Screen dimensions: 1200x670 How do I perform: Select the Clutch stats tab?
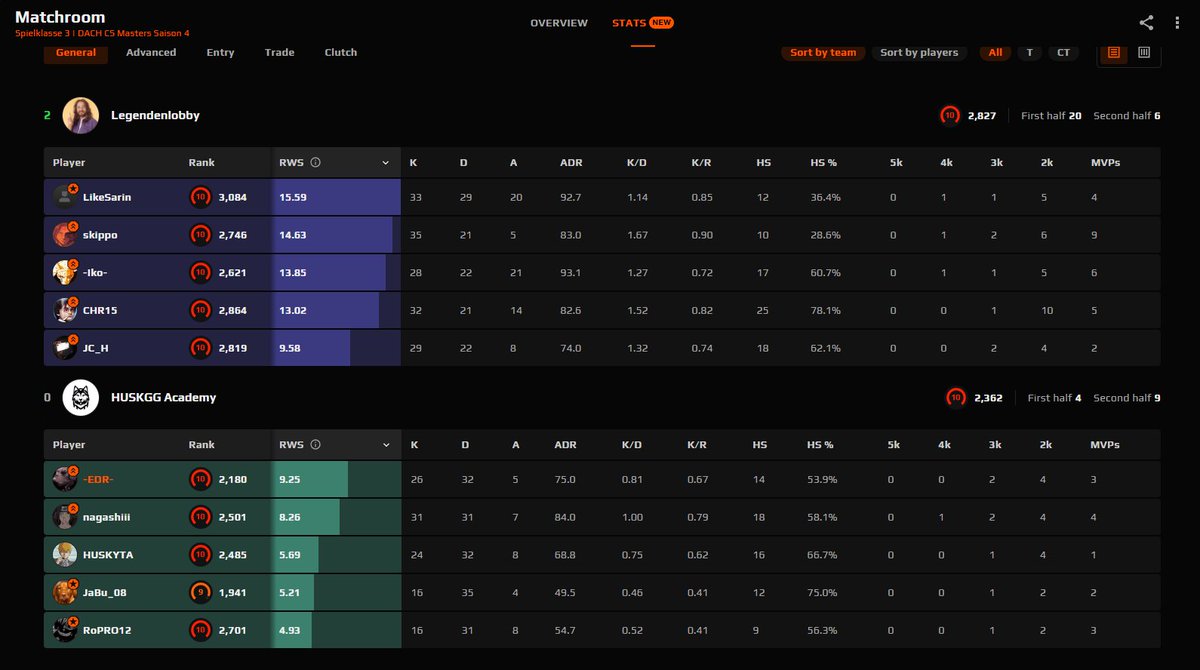341,52
